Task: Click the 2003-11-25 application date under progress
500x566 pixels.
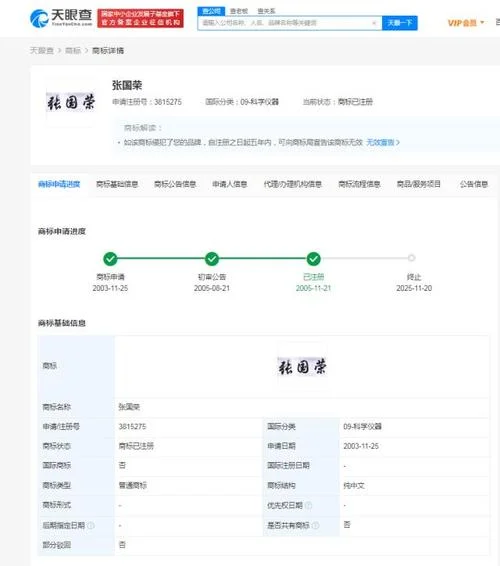Action: point(110,288)
